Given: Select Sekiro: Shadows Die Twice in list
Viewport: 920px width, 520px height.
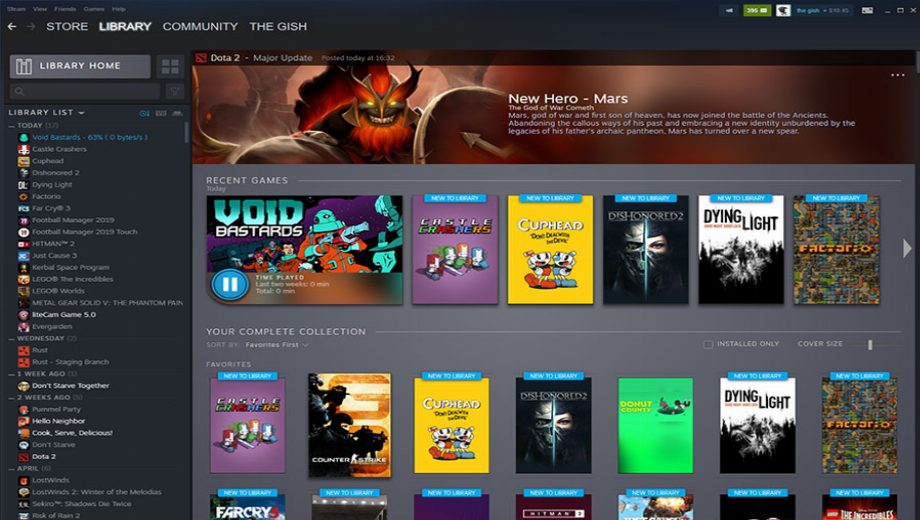Looking at the screenshot, I should 82,504.
